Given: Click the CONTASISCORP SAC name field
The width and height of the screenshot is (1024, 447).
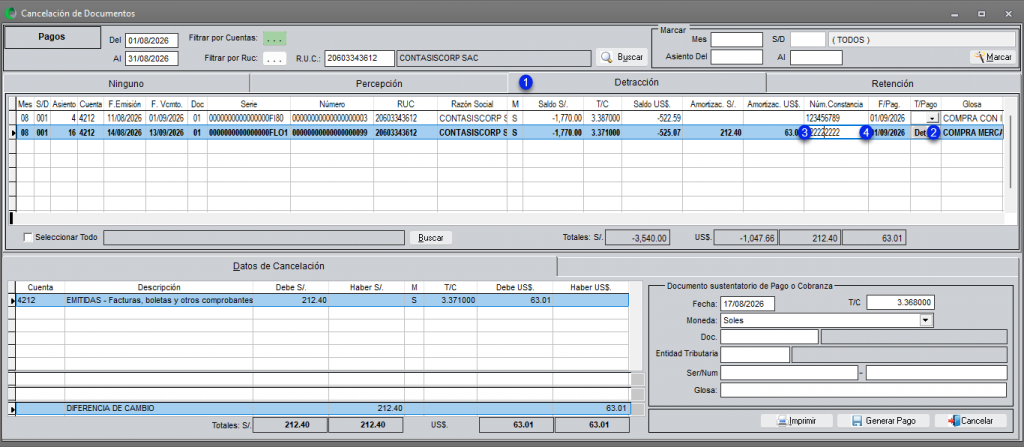Looking at the screenshot, I should (x=493, y=58).
